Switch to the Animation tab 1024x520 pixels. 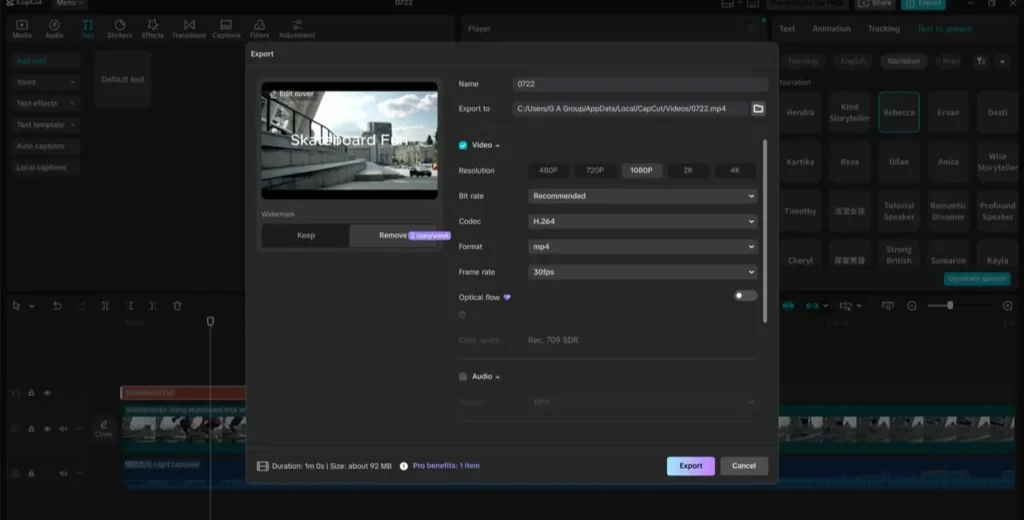831,29
